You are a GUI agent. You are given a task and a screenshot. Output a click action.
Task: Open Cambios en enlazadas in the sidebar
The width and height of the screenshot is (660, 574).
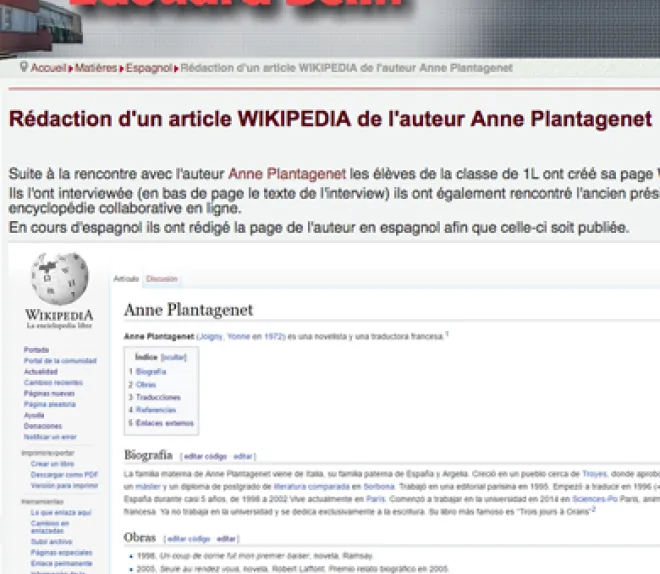[50, 527]
